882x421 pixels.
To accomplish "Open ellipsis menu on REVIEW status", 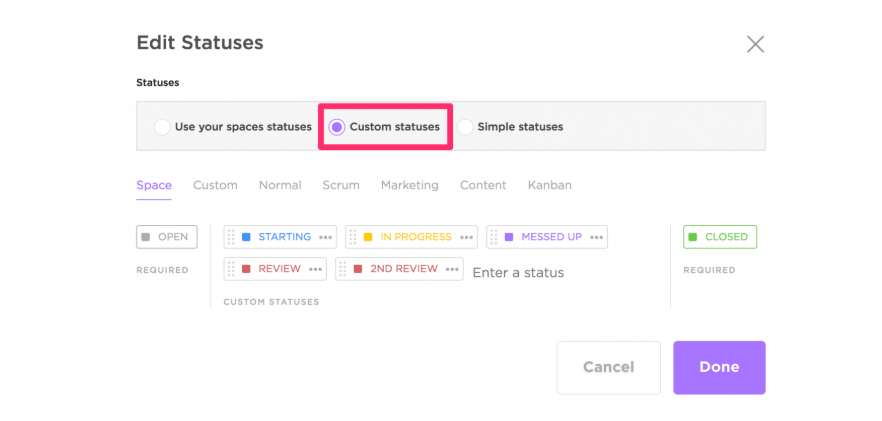I will click(315, 269).
